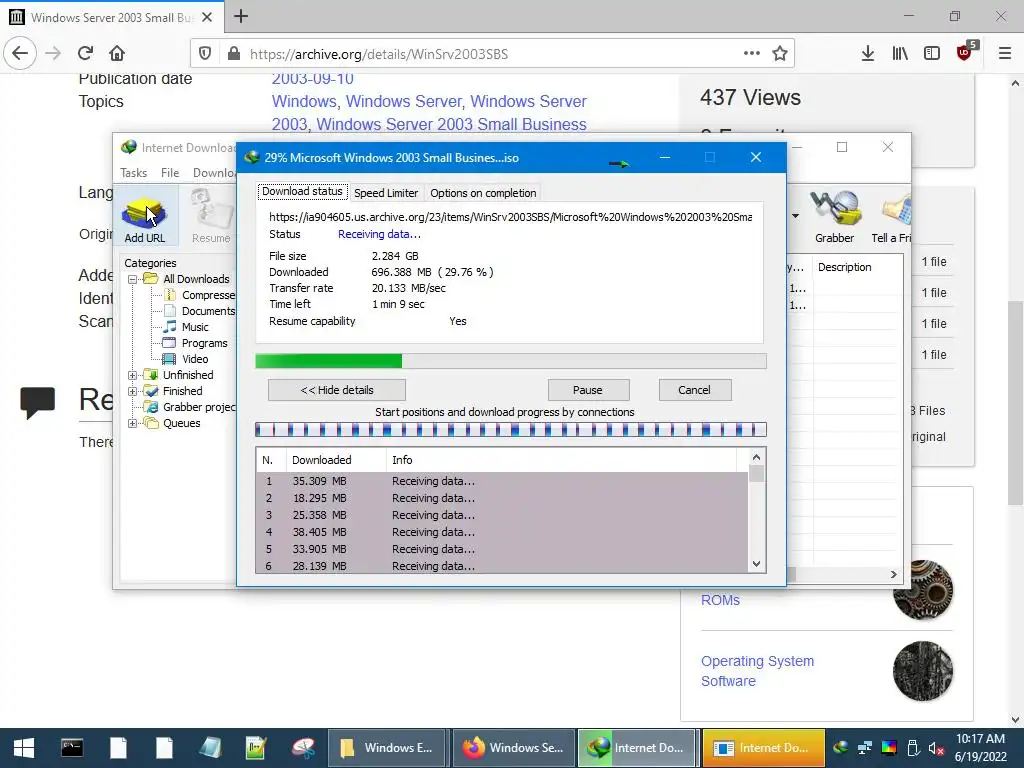The width and height of the screenshot is (1024, 768).
Task: Click the Tell a Friend icon
Action: click(891, 217)
